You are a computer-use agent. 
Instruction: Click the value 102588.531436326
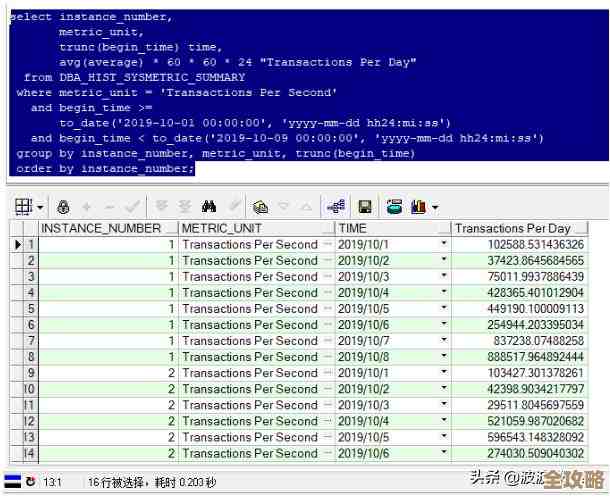(x=536, y=245)
